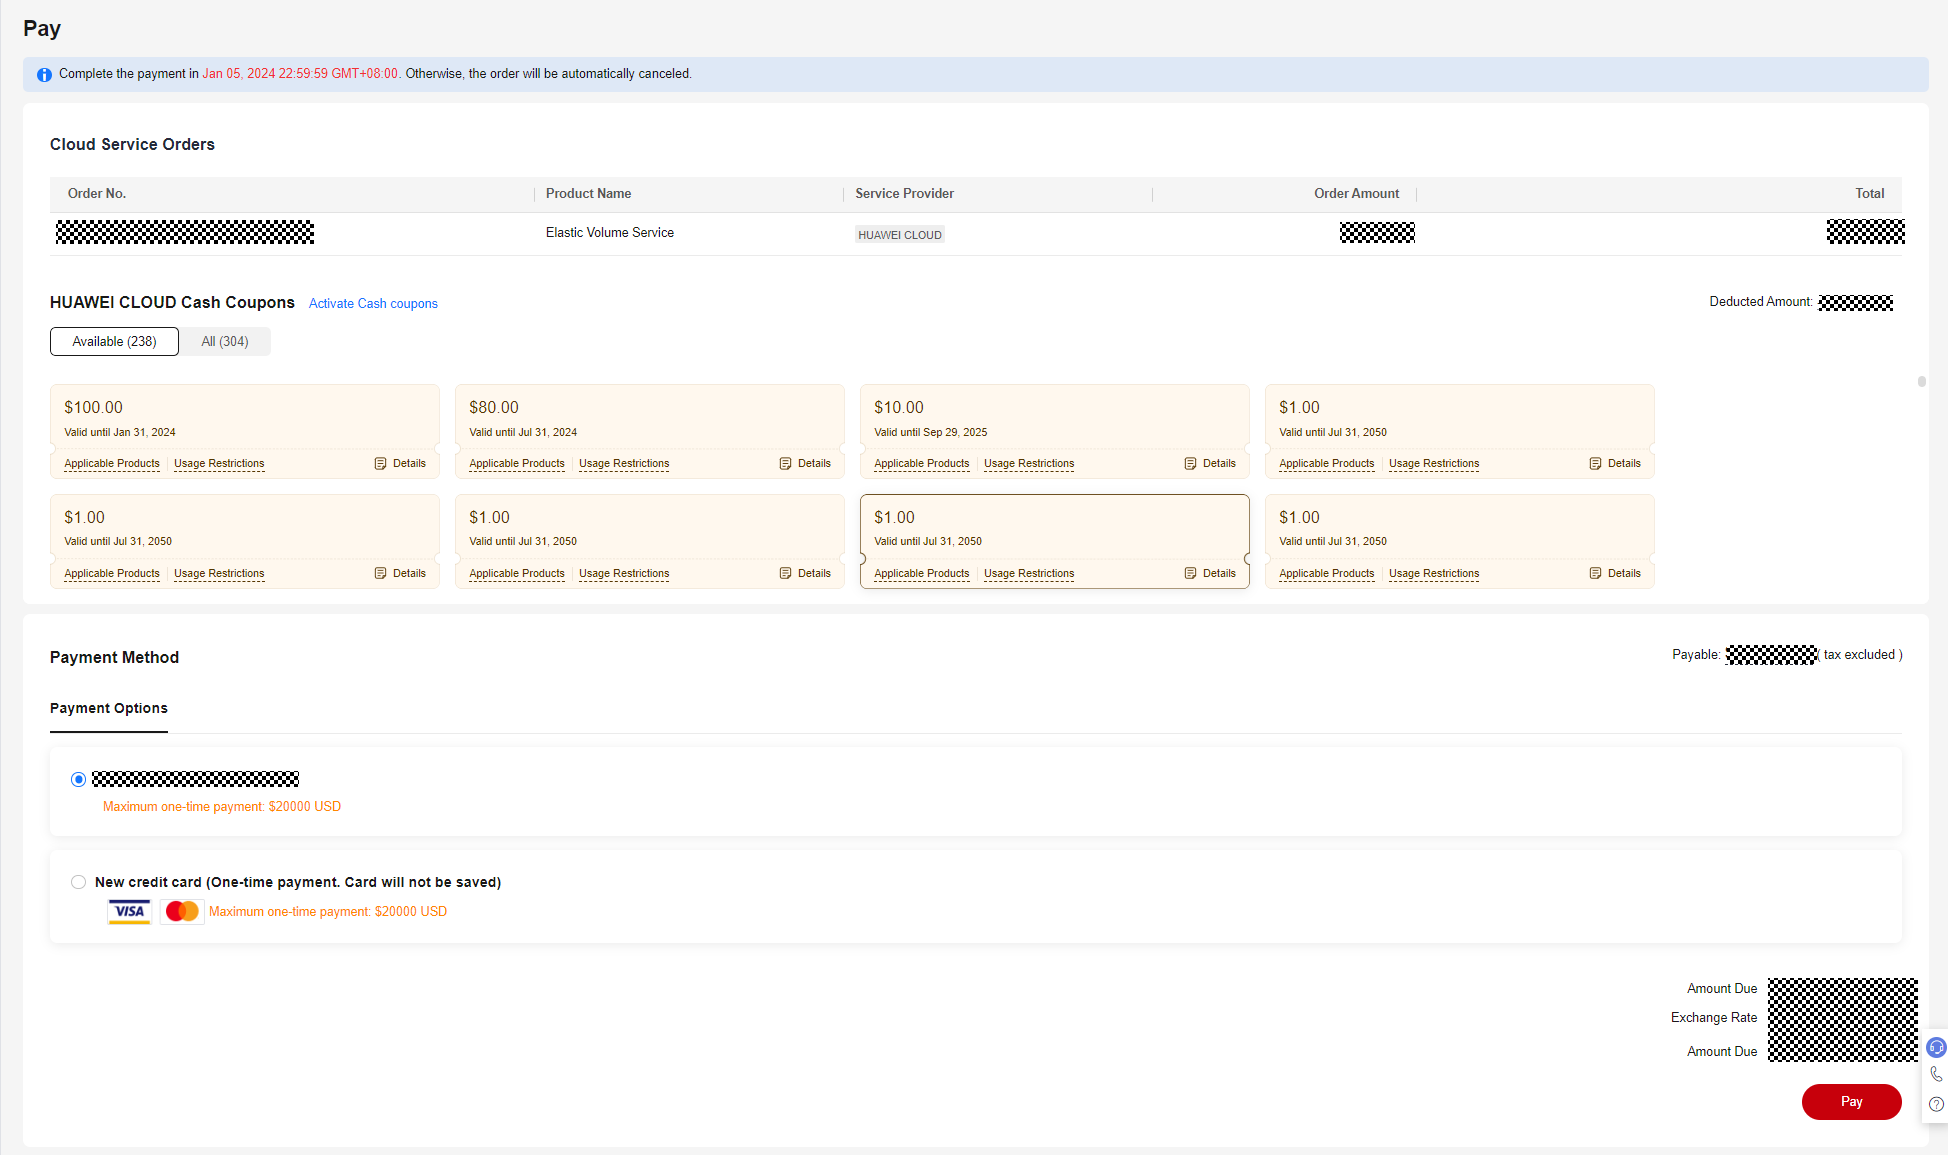Image resolution: width=1948 pixels, height=1155 pixels.
Task: Click the Order No. column header
Action: 97,194
